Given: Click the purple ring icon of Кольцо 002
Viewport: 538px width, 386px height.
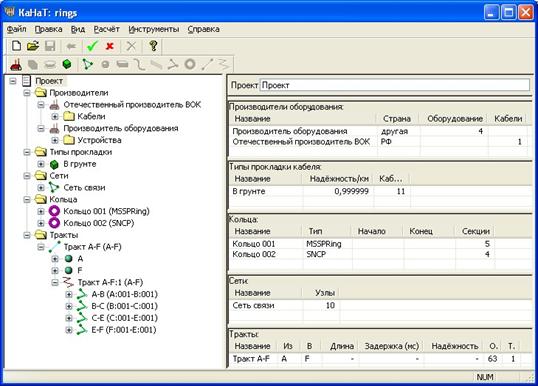Looking at the screenshot, I should tap(54, 223).
